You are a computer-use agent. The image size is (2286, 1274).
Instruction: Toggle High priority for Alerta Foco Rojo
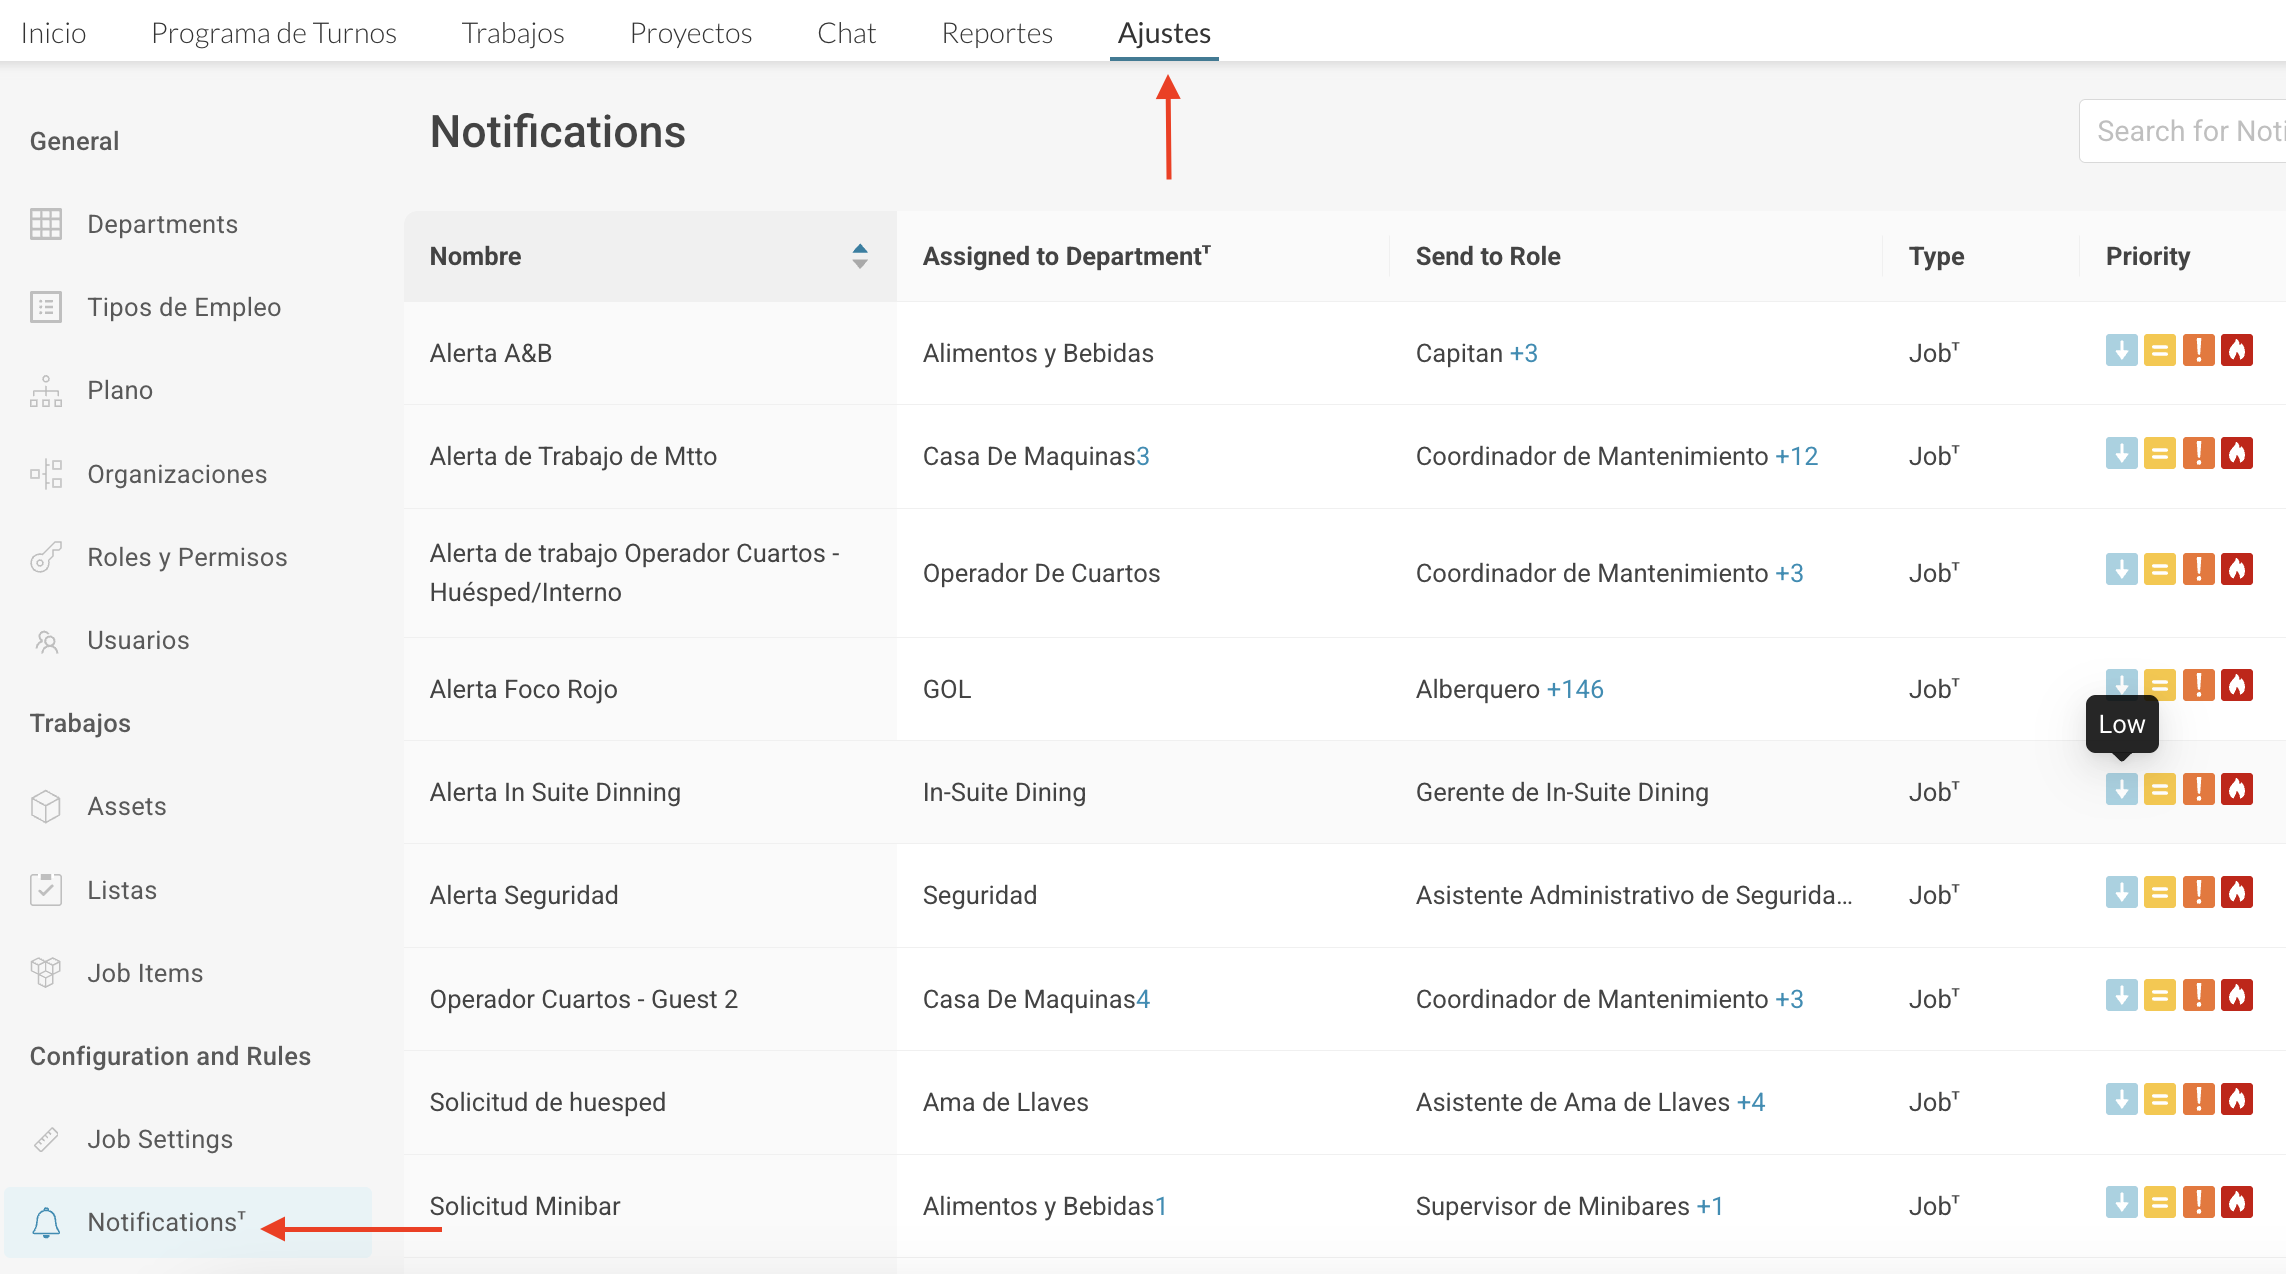(2199, 686)
